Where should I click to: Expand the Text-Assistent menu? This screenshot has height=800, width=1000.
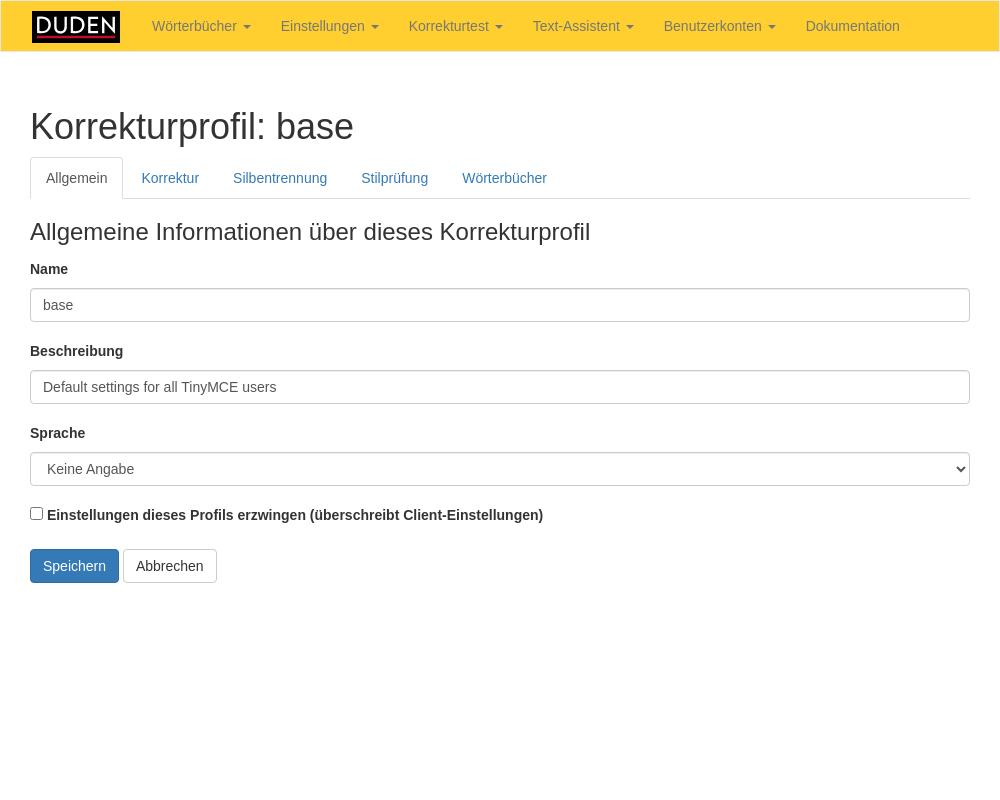pyautogui.click(x=582, y=26)
